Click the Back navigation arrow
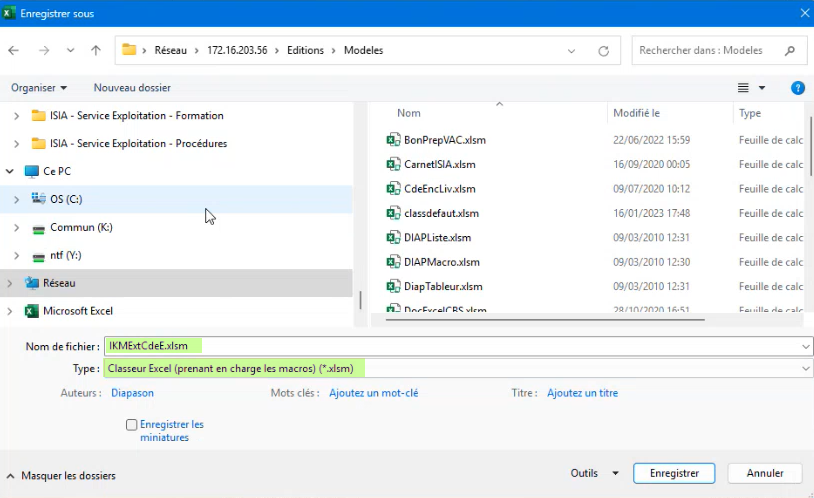Image resolution: width=814 pixels, height=498 pixels. pyautogui.click(x=15, y=50)
